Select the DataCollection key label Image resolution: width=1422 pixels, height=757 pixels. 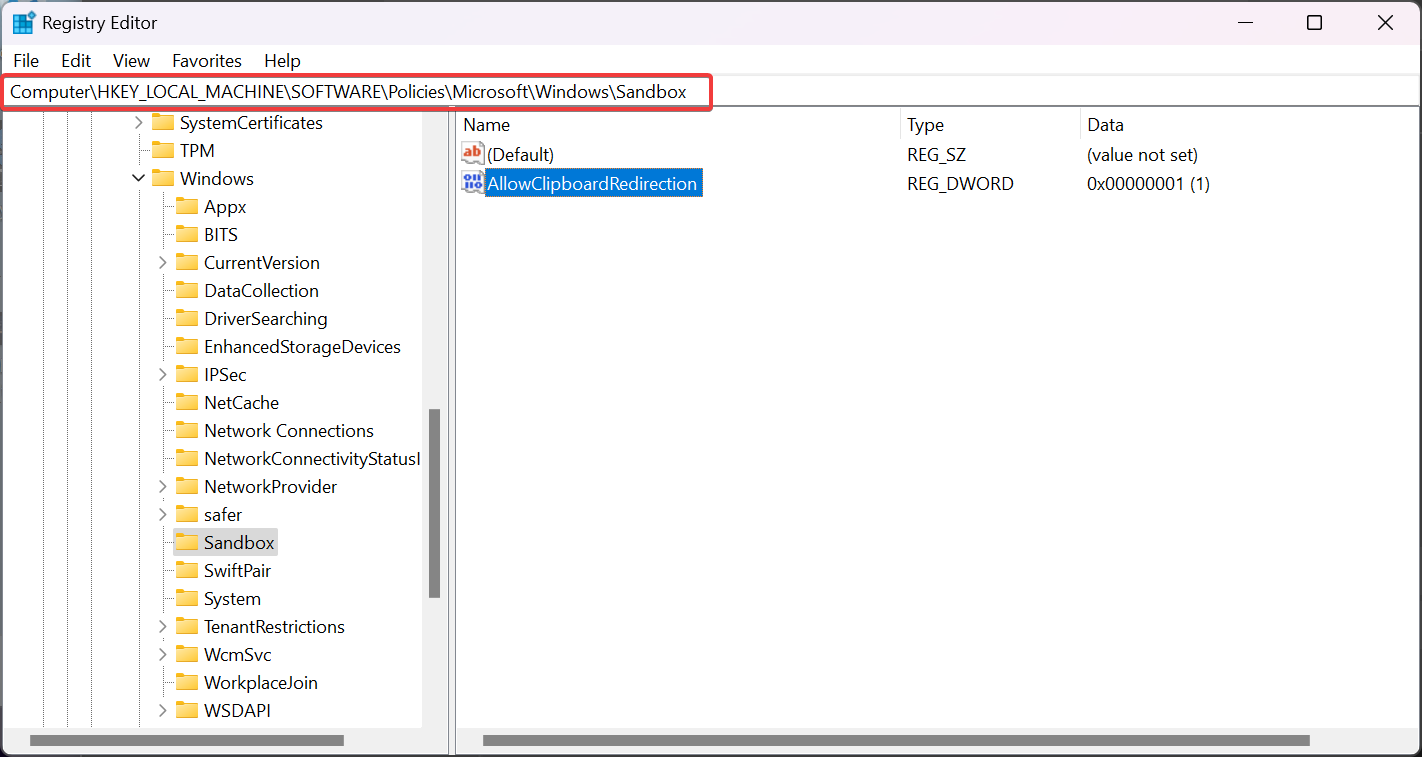[261, 291]
